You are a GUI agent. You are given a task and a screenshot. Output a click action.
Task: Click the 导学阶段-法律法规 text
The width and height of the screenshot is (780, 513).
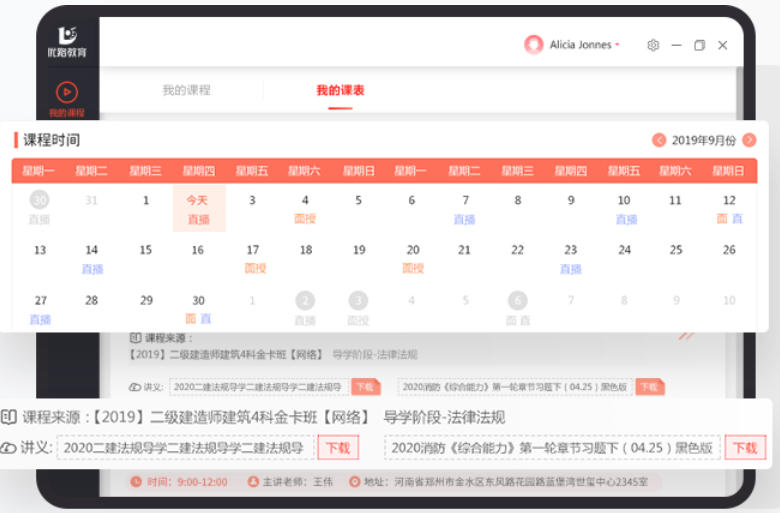coord(444,417)
